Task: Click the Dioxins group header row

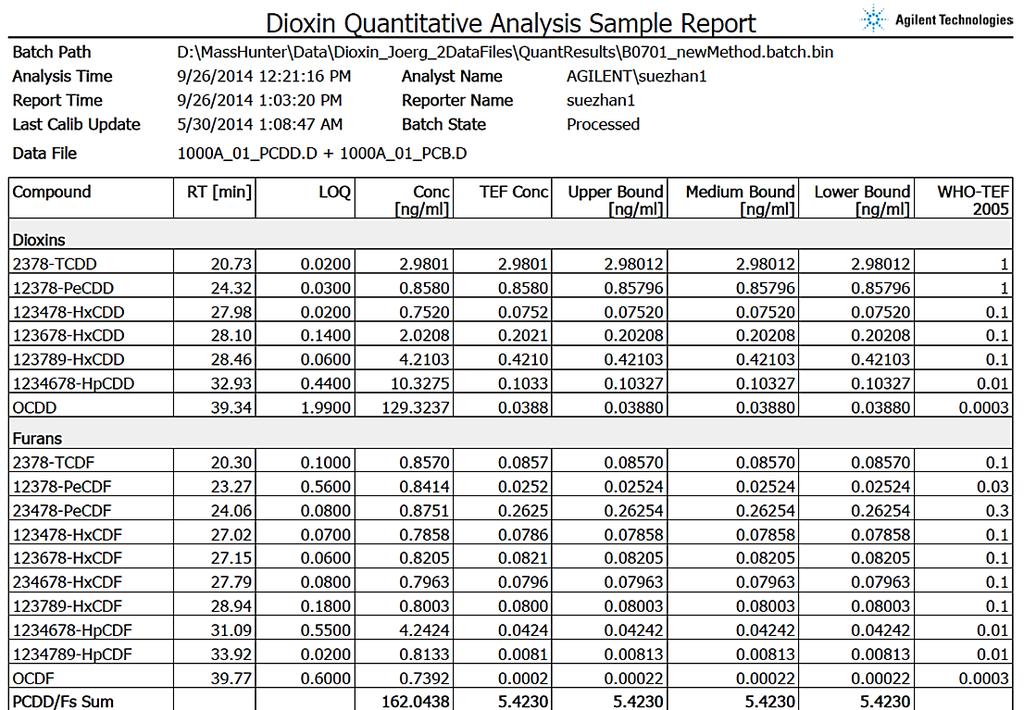Action: 511,234
